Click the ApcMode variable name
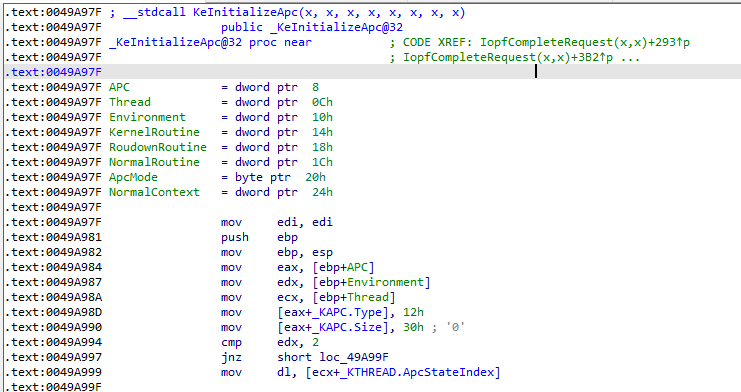The image size is (741, 392). pos(133,178)
